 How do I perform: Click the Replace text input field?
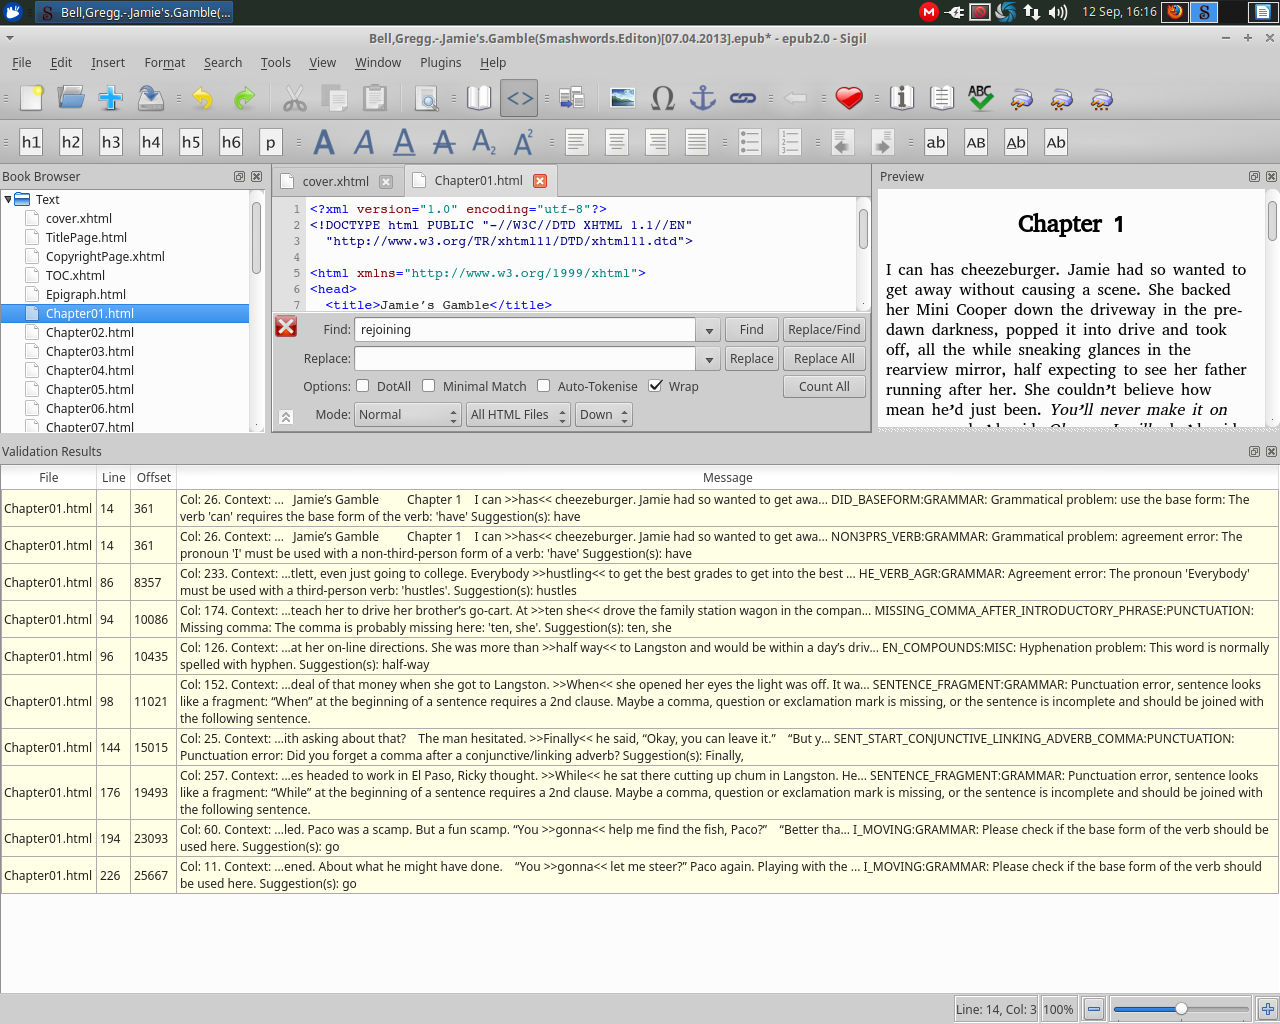click(524, 358)
